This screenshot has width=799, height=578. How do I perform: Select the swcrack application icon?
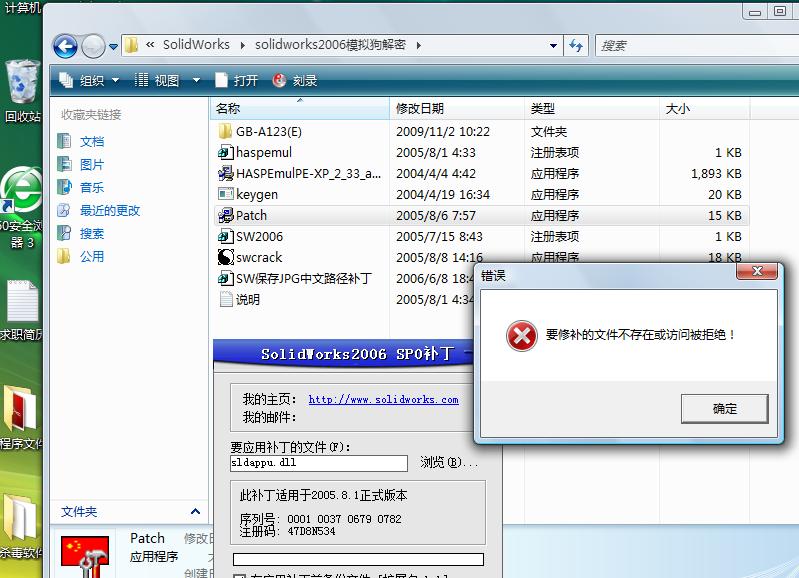[225, 257]
